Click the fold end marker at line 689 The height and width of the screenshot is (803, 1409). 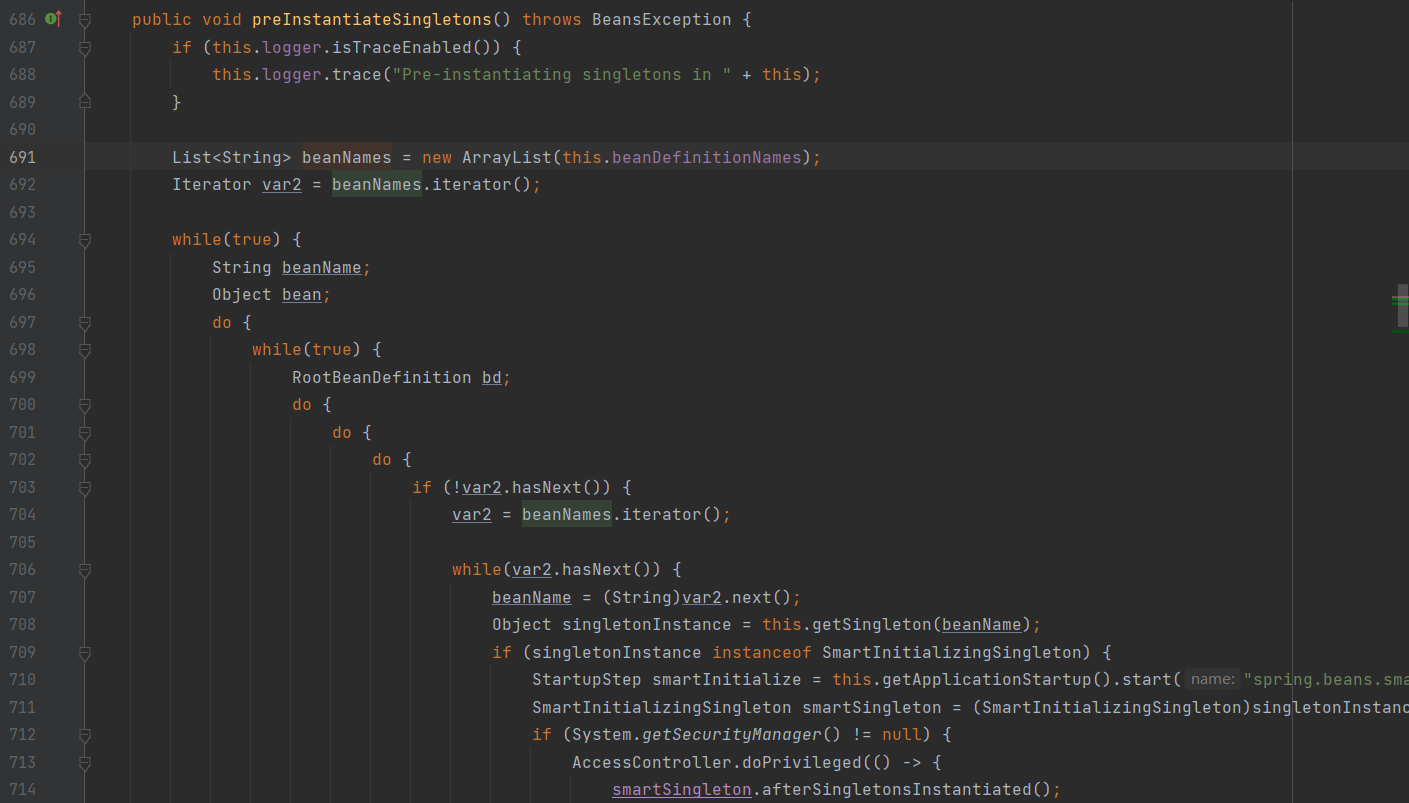click(84, 102)
